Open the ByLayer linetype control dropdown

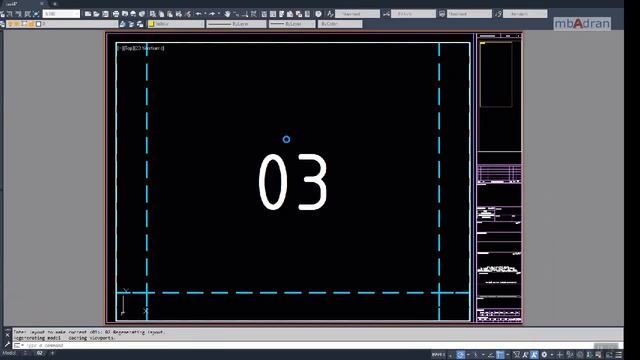pyautogui.click(x=236, y=24)
